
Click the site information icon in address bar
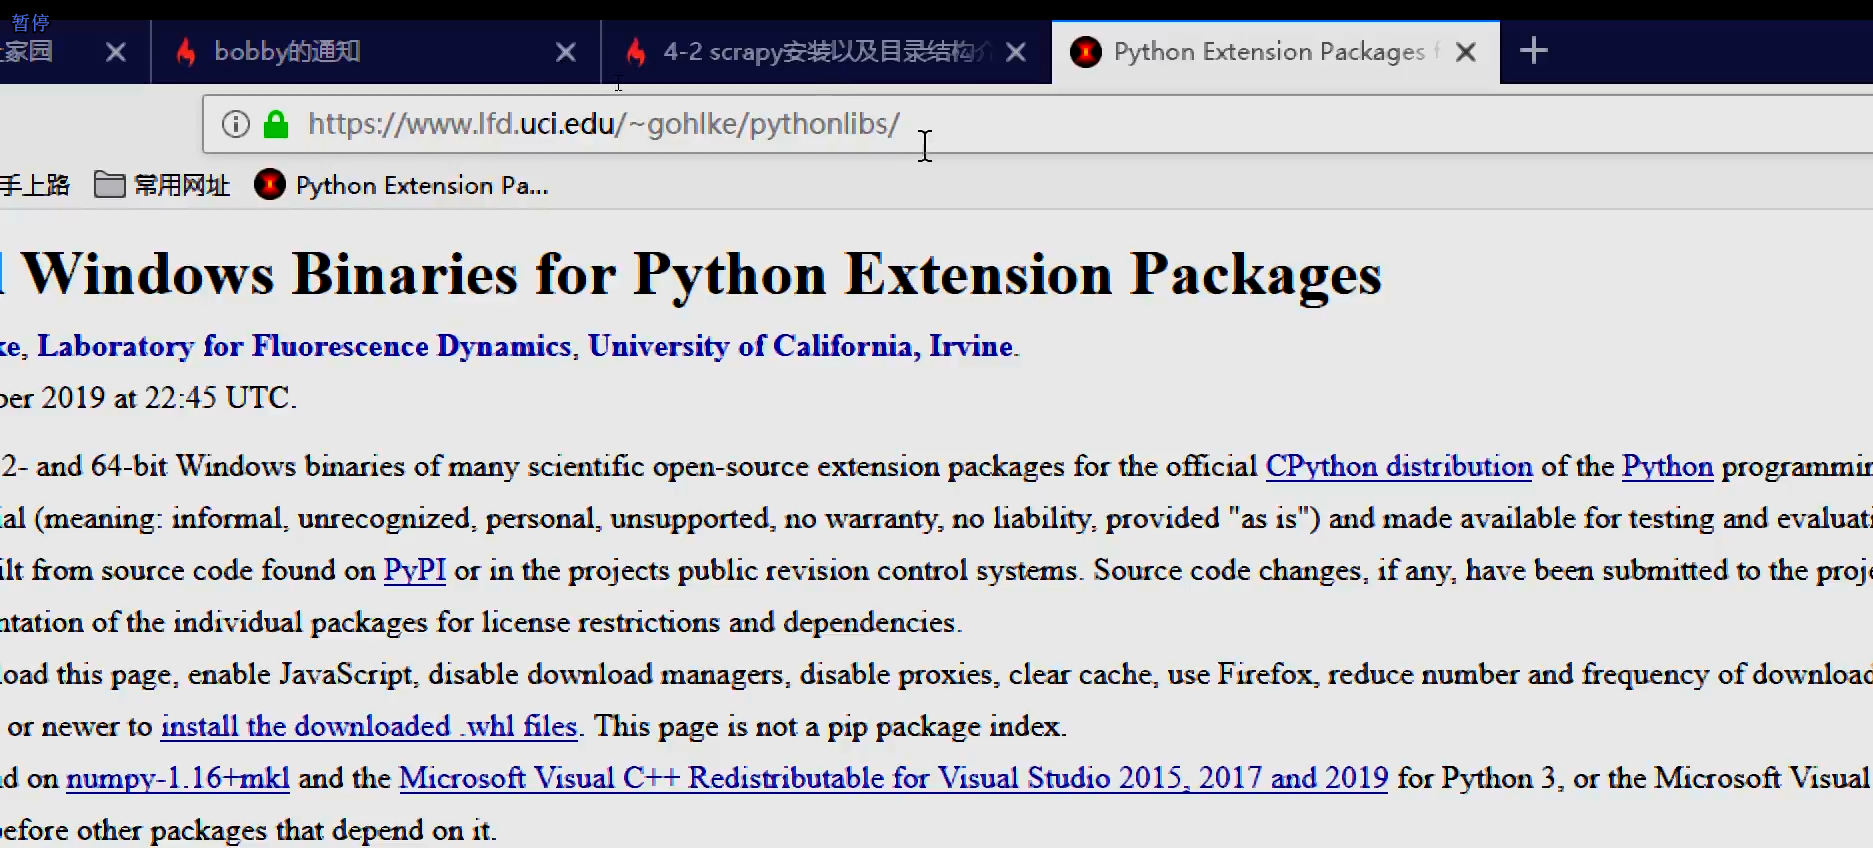pyautogui.click(x=236, y=124)
